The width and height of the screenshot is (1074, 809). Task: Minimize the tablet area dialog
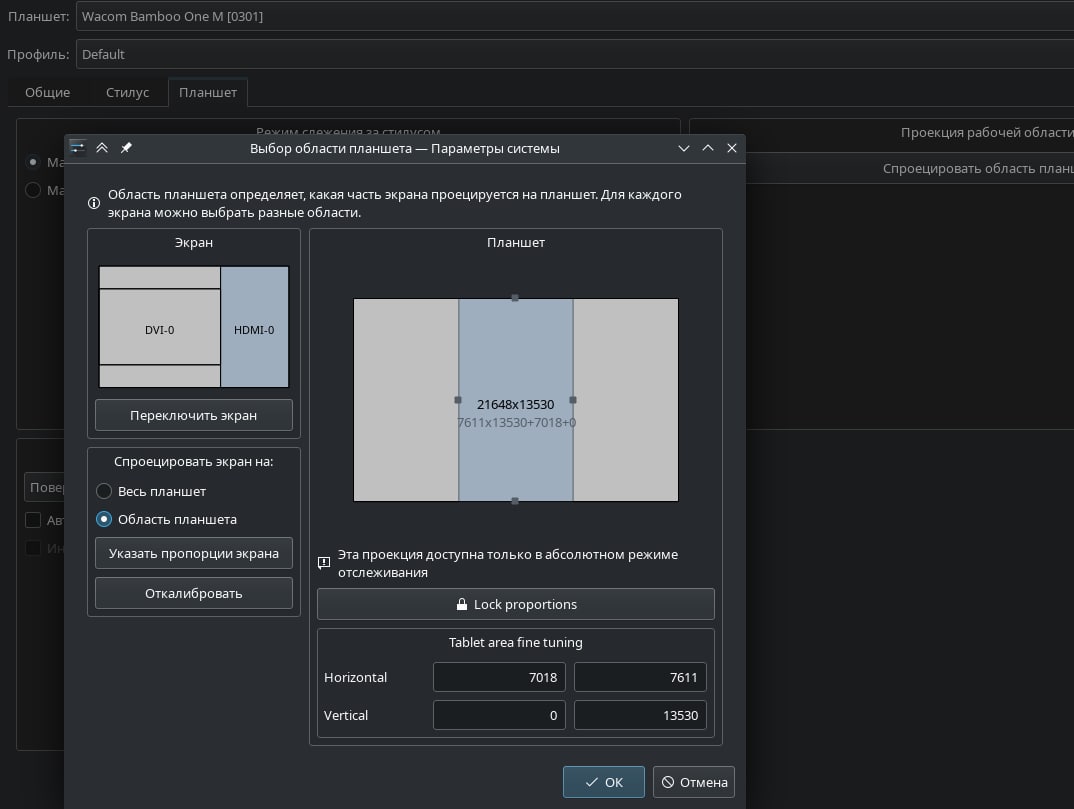pyautogui.click(x=684, y=149)
